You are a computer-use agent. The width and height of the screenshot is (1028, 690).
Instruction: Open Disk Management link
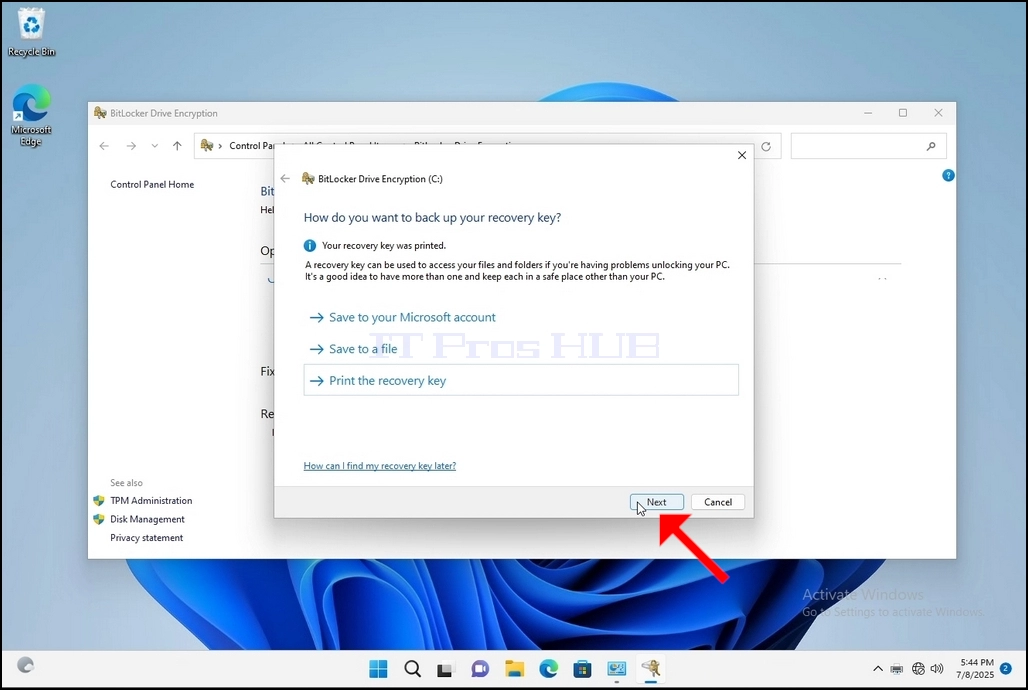point(147,519)
